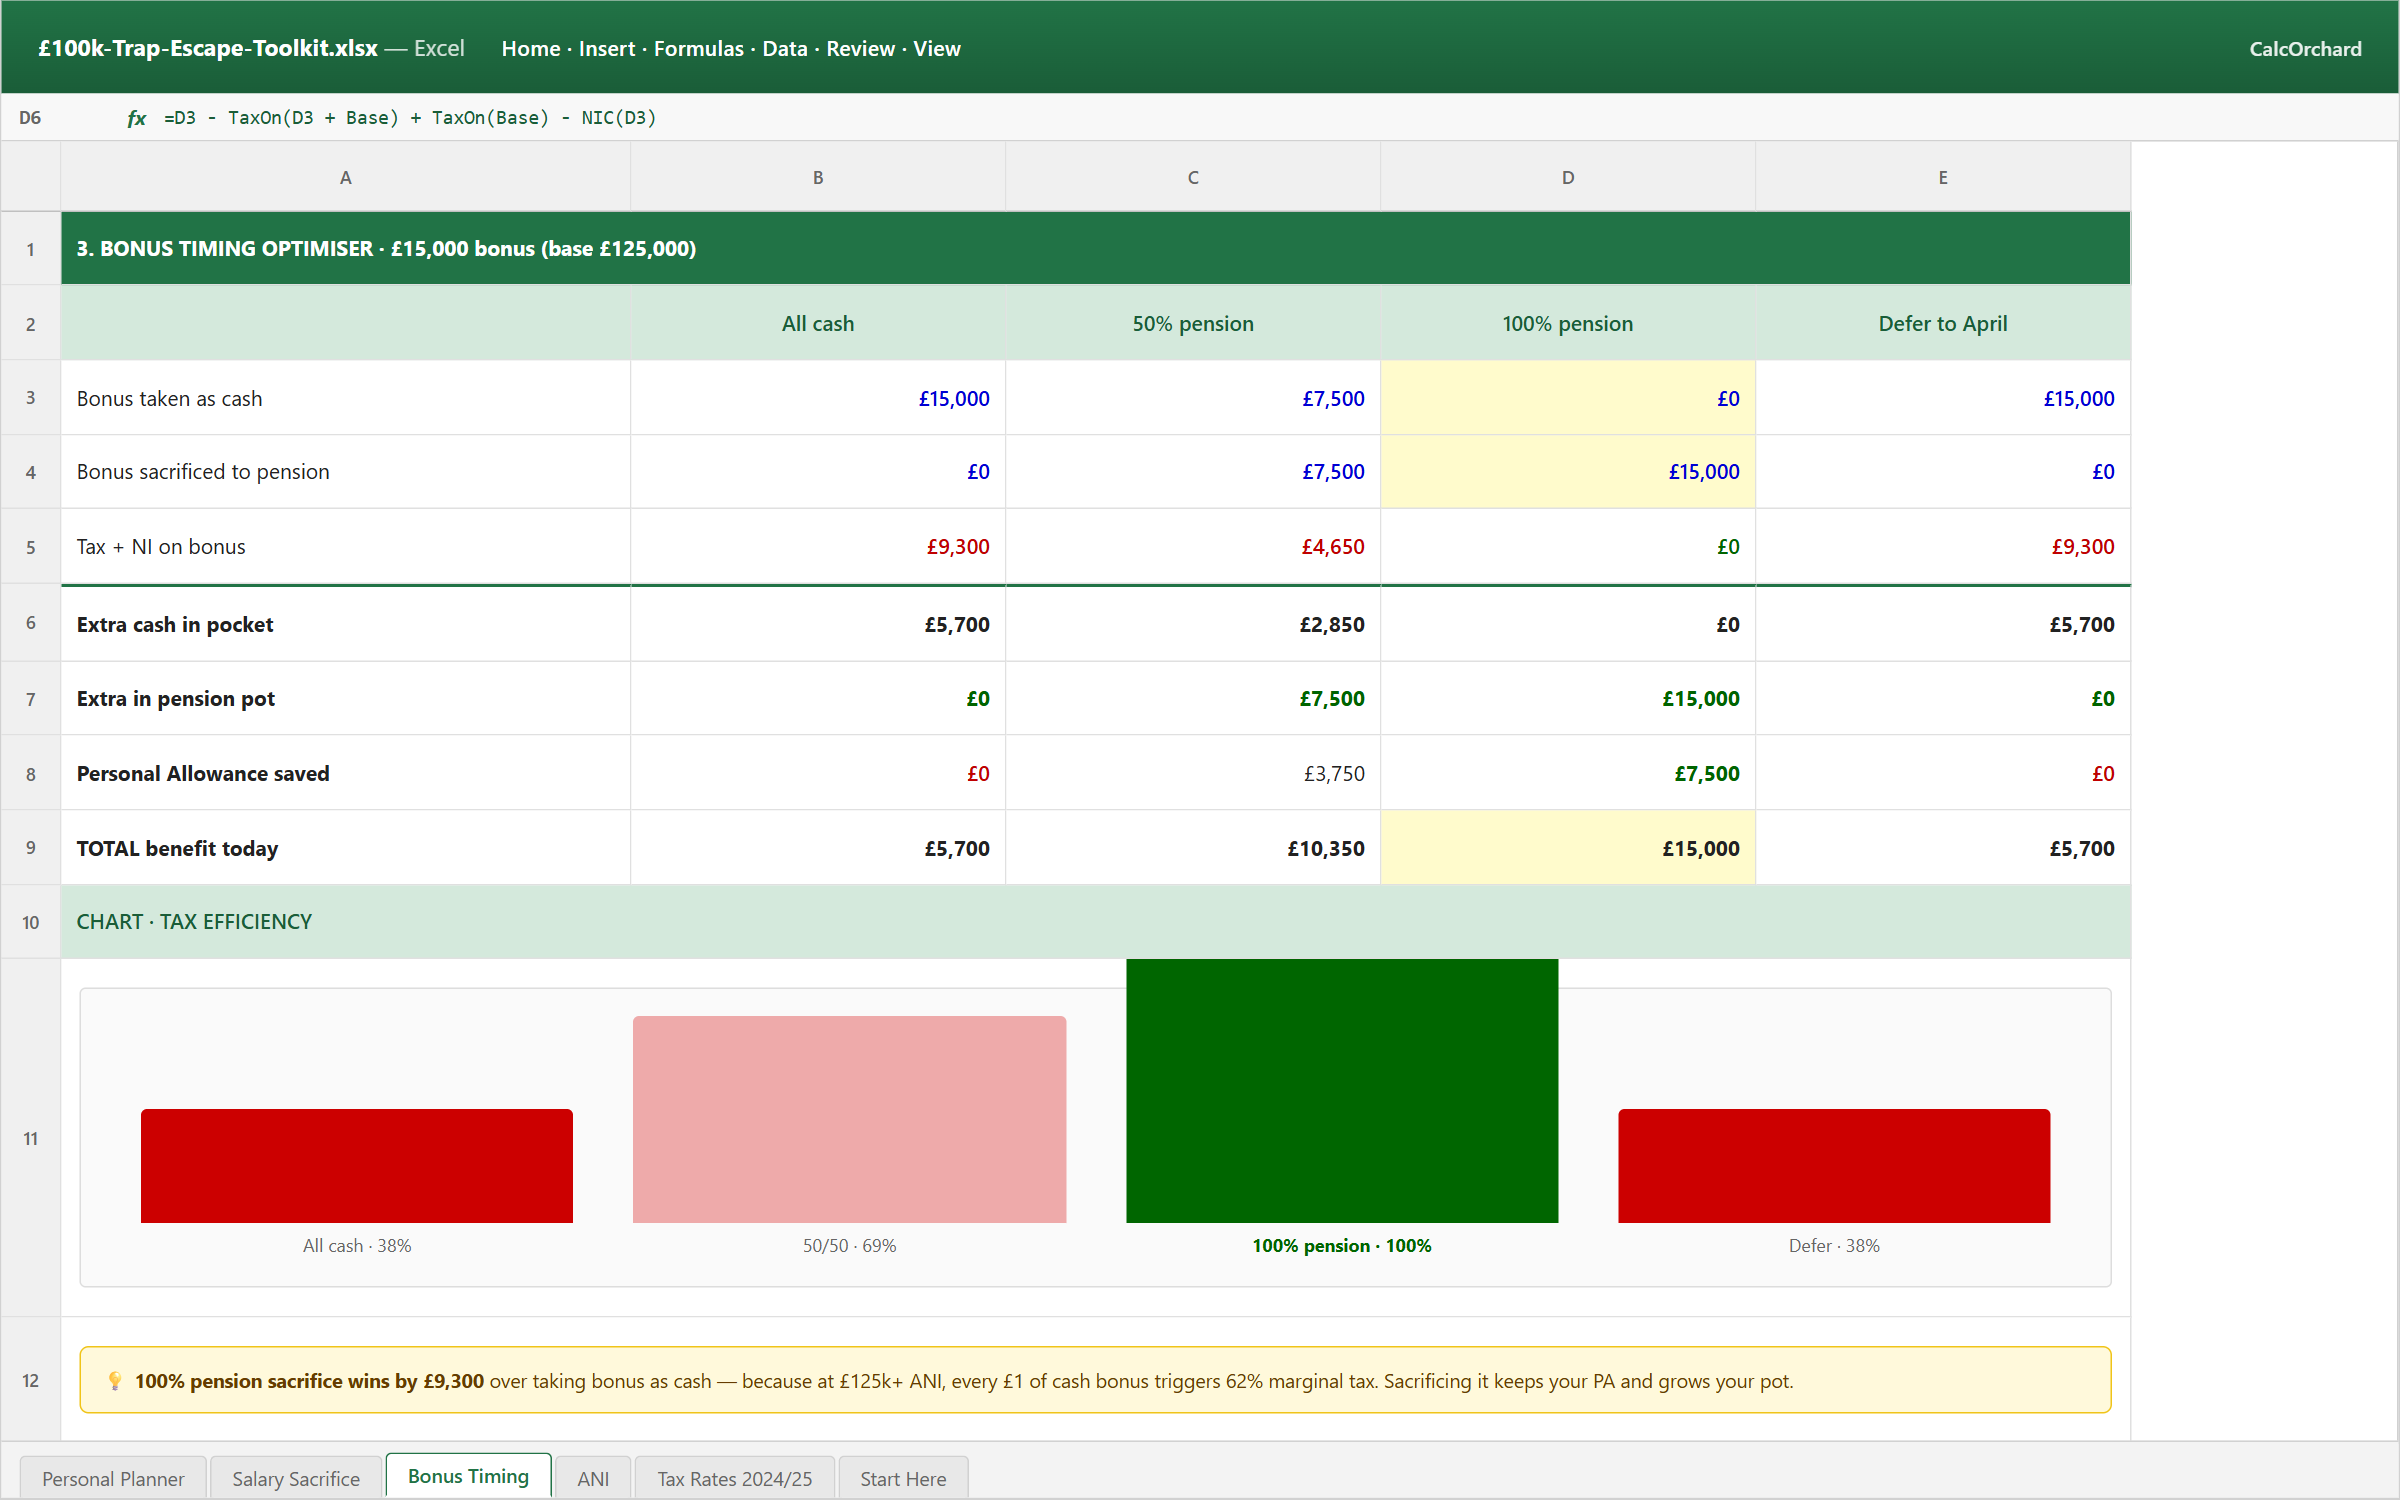The width and height of the screenshot is (2400, 1500).
Task: Select 'Extra cash in pocket' label cell
Action: coord(345,624)
